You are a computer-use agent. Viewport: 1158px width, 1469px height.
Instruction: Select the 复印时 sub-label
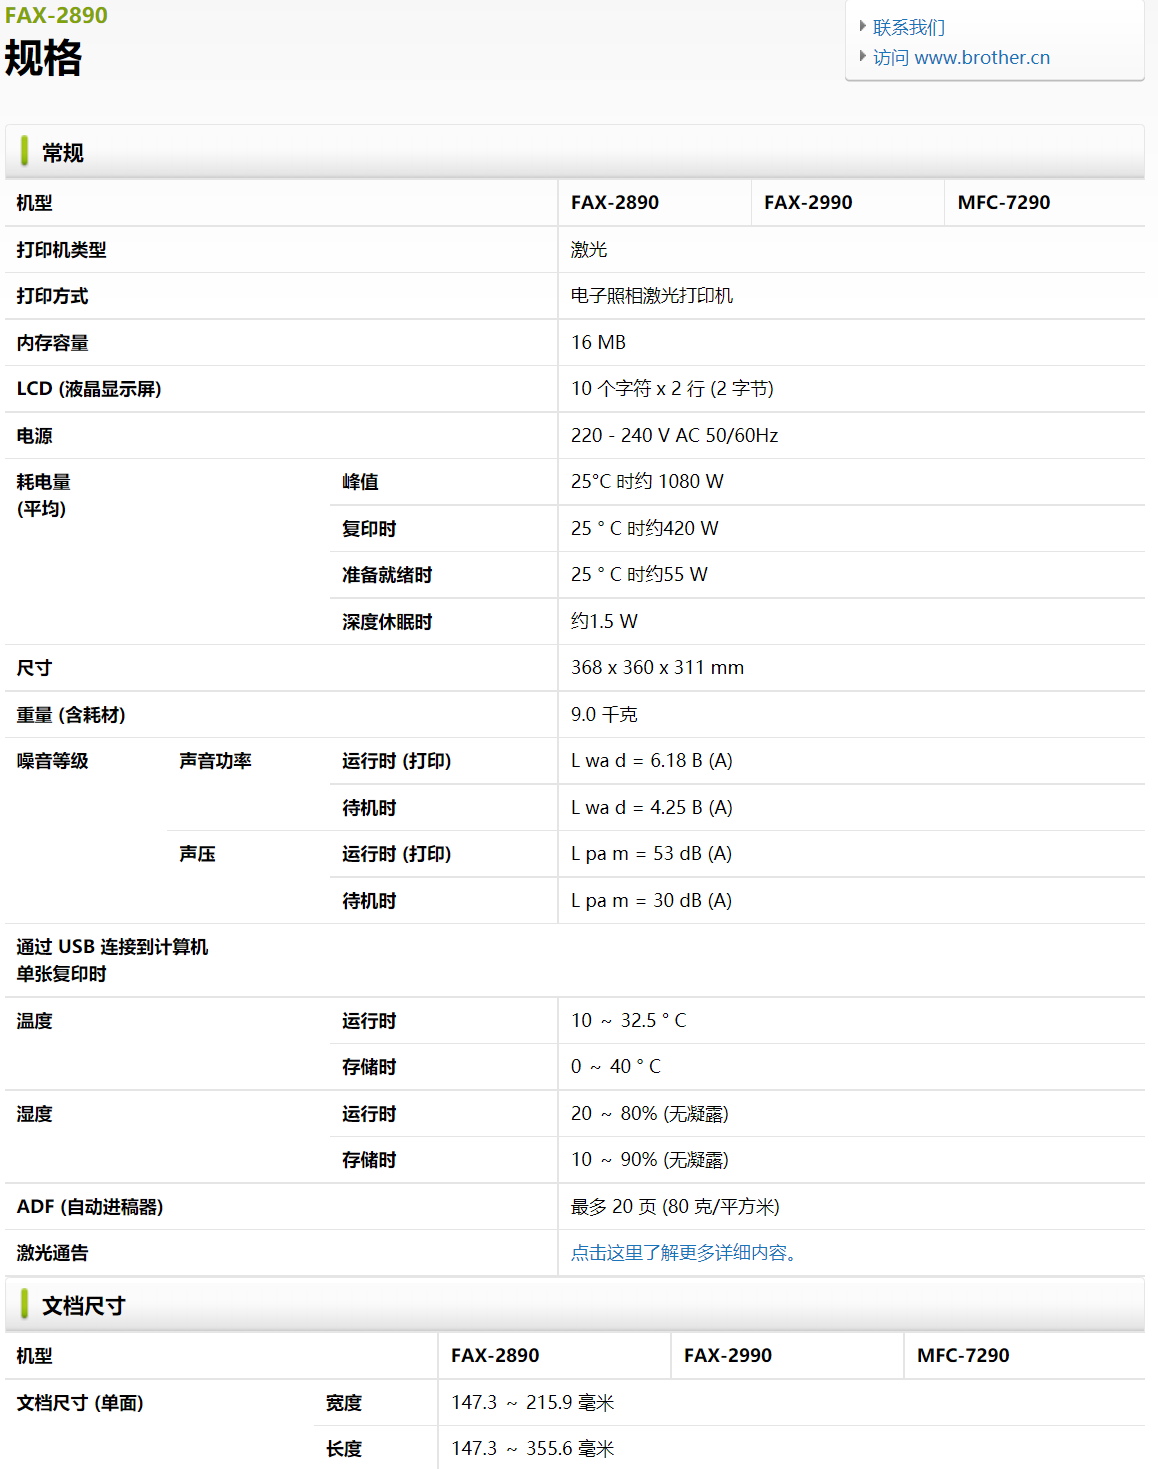pos(369,529)
